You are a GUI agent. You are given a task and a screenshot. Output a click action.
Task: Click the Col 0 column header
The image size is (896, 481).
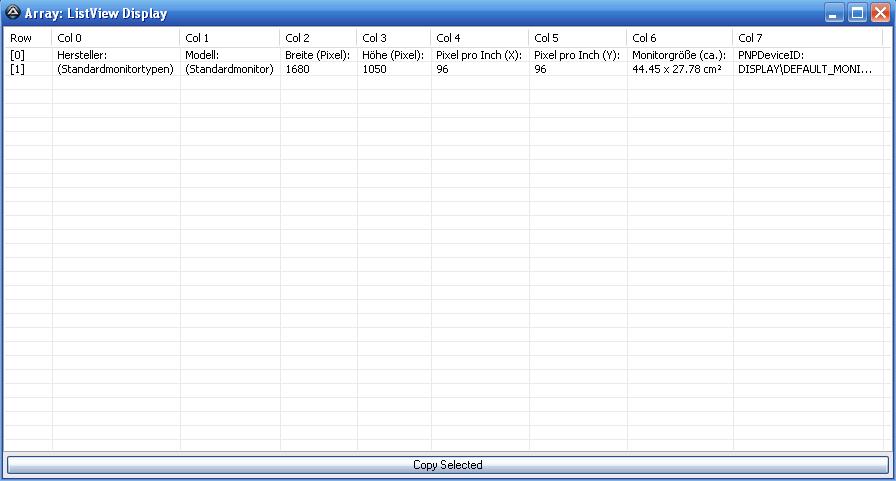tap(115, 38)
